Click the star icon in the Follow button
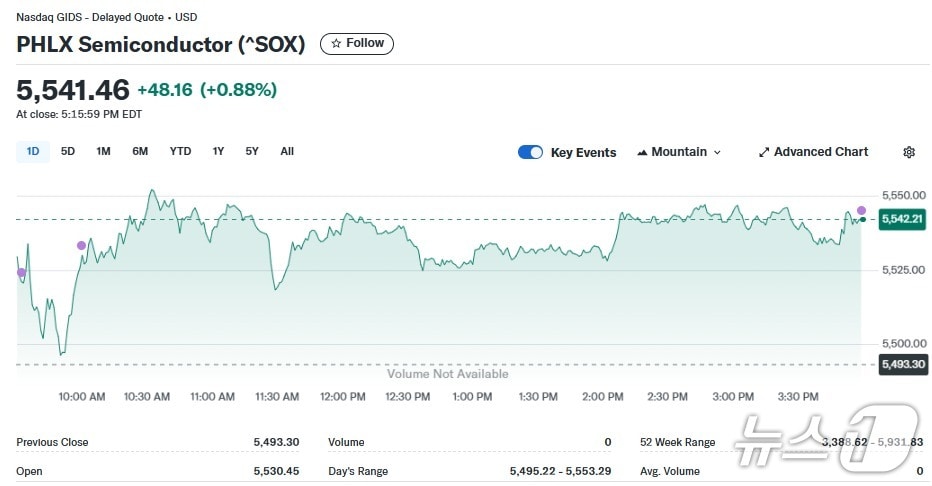 tap(336, 44)
